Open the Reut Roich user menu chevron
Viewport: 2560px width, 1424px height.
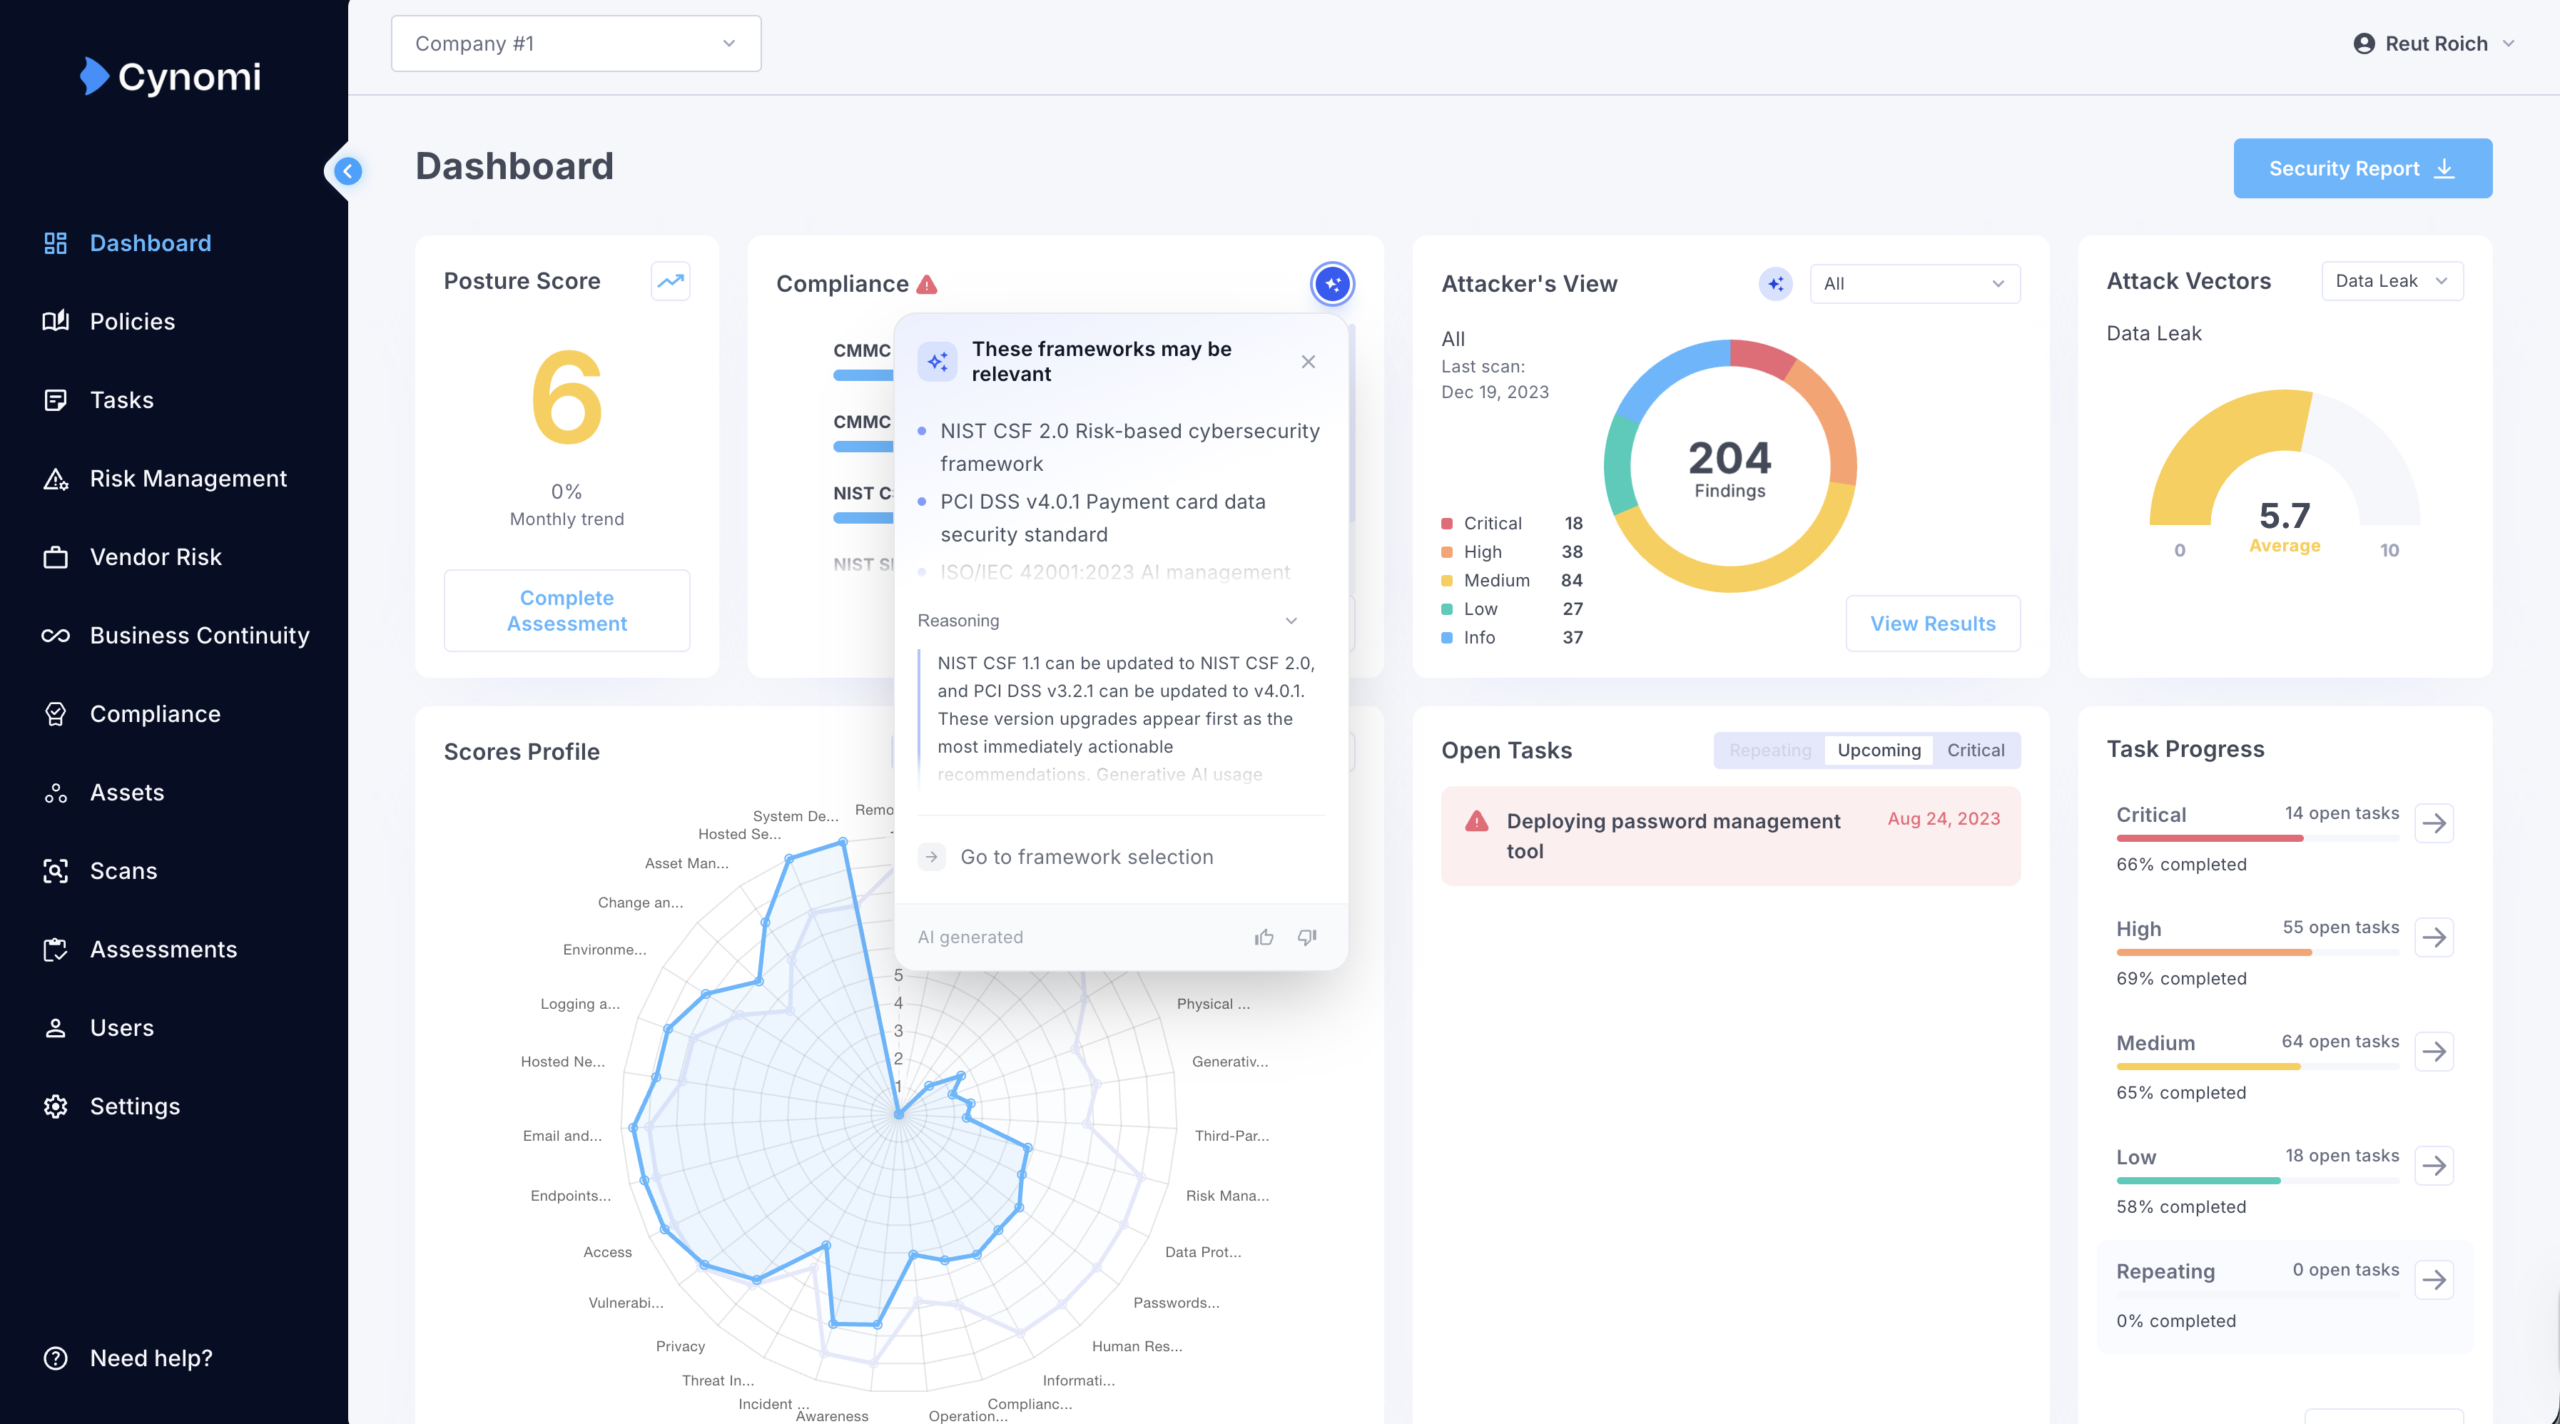point(2508,44)
